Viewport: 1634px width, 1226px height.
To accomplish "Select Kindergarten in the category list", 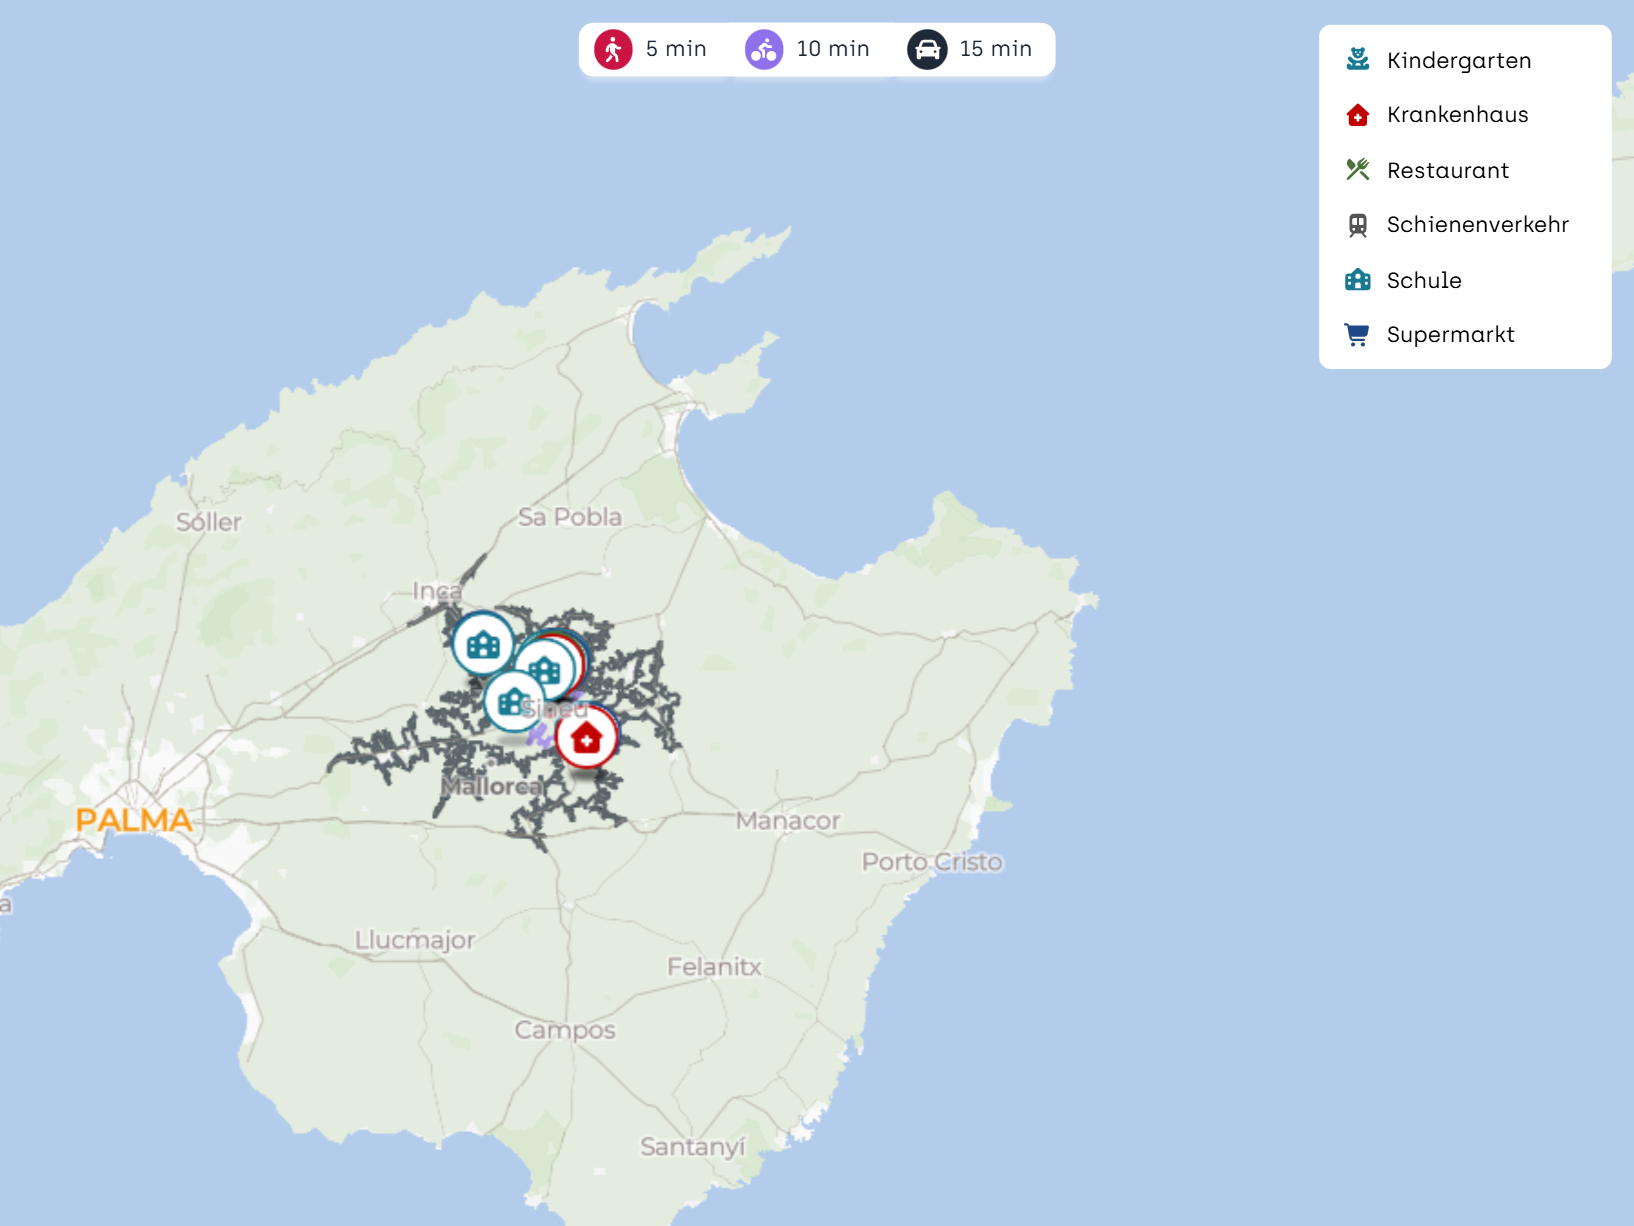I will coord(1458,60).
